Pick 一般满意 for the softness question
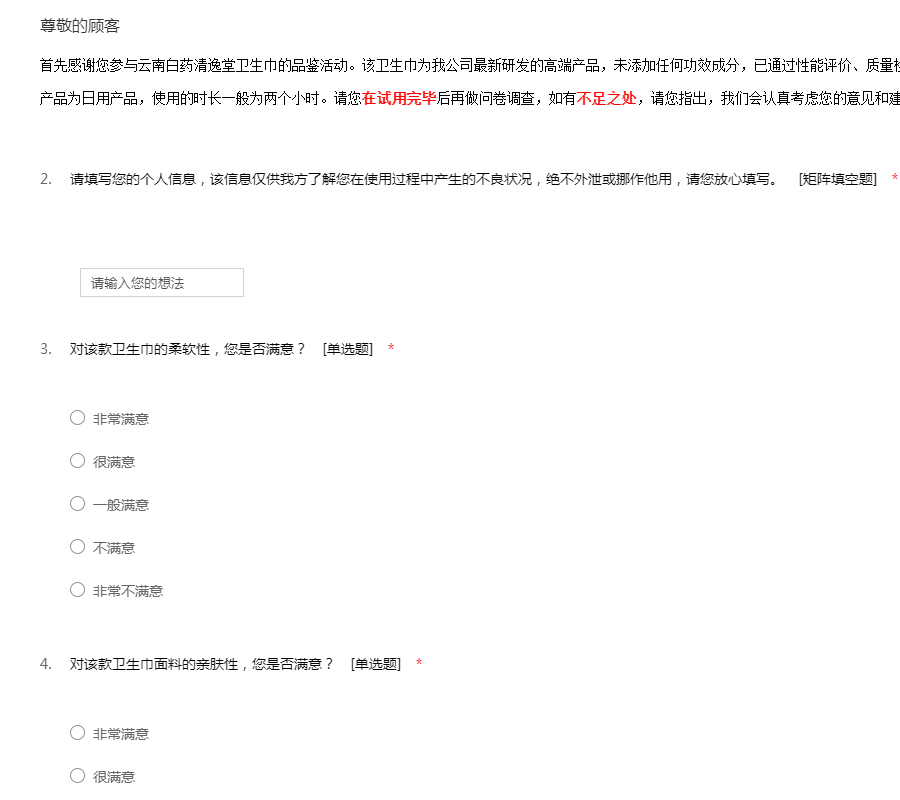This screenshot has width=900, height=800. tap(78, 504)
